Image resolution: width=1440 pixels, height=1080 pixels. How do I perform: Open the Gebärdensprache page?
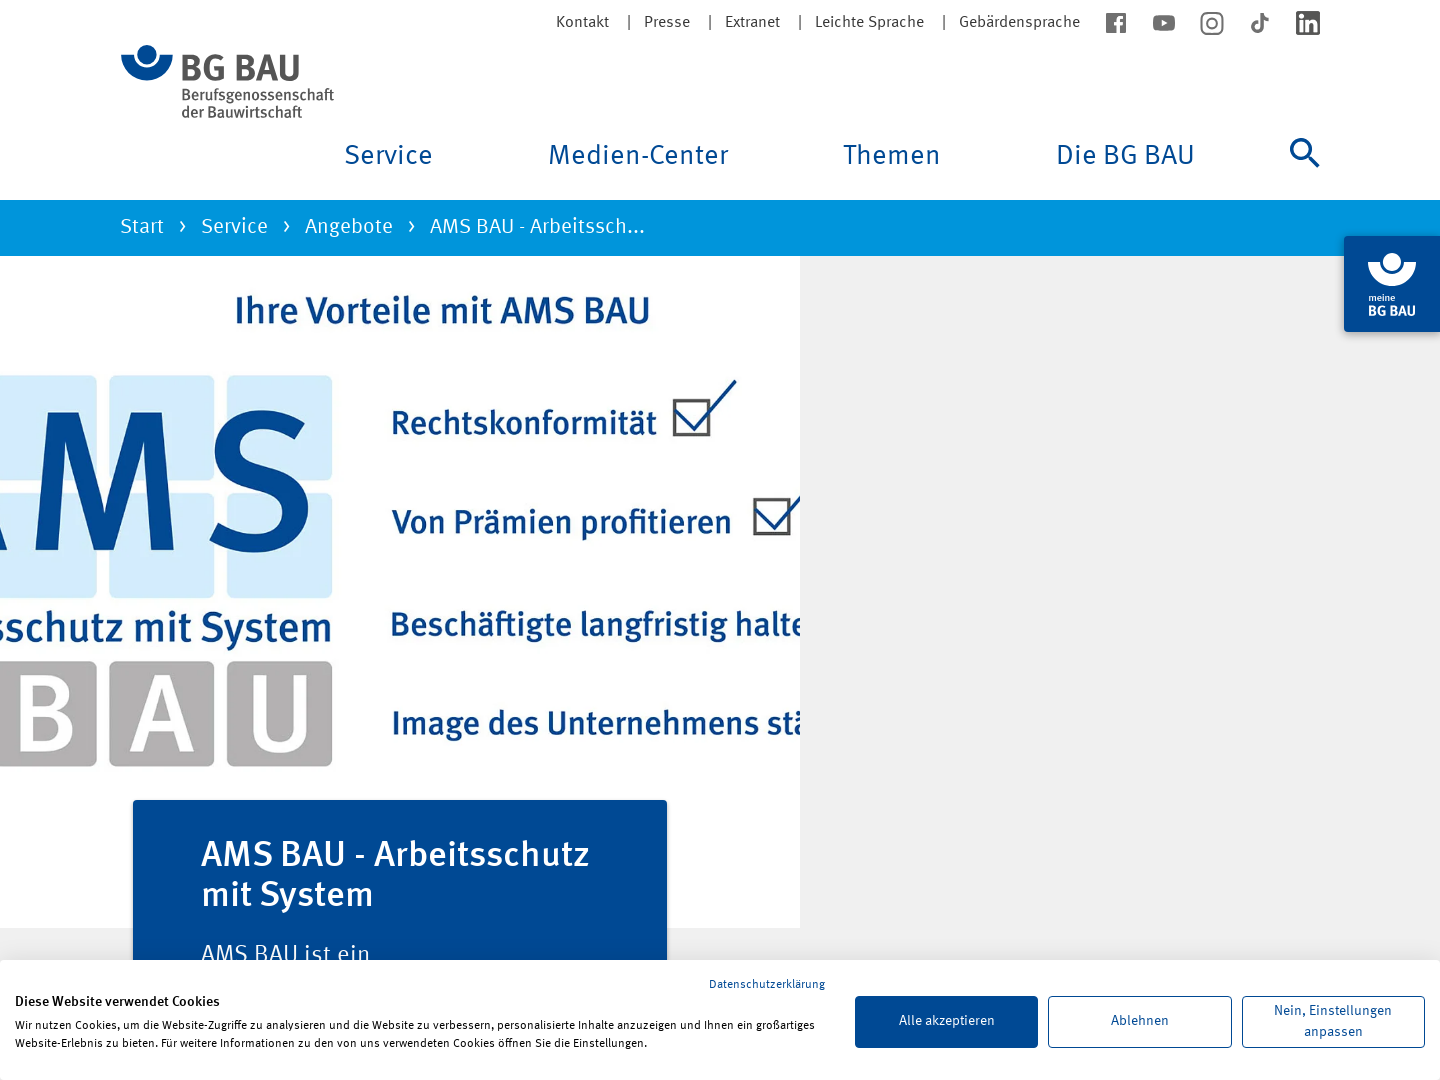1019,22
